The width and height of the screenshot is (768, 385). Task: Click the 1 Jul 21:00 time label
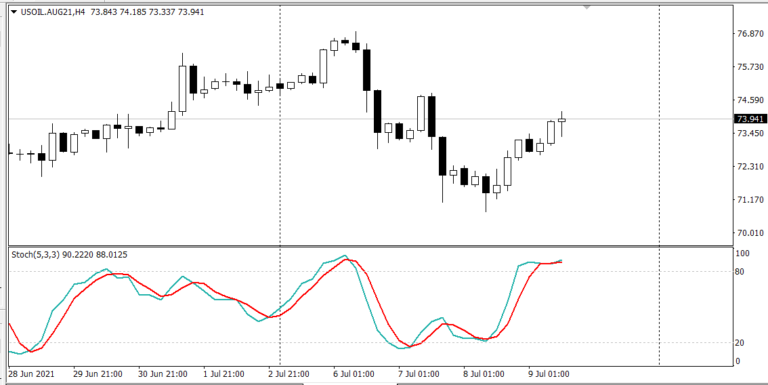225,374
